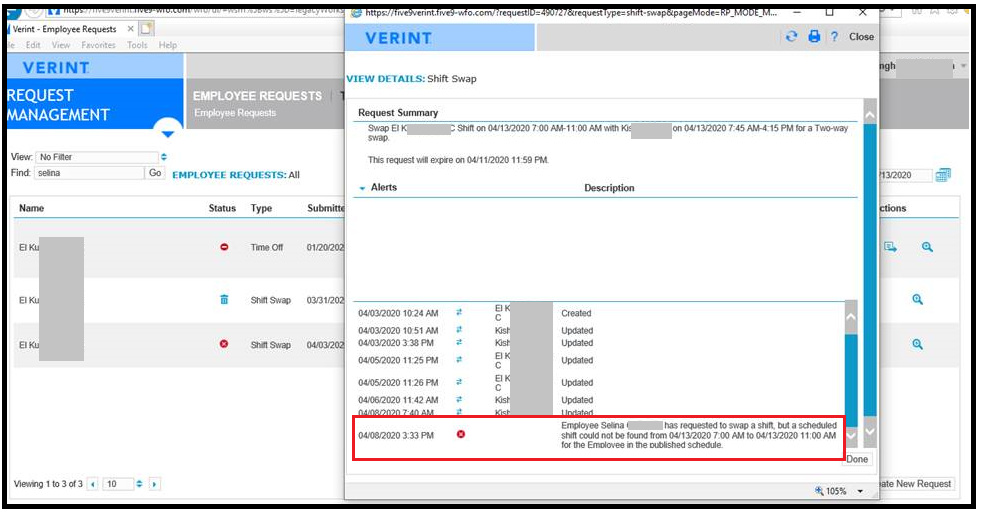Adjust the rows-per-page stepper showing 10
The image size is (983, 511).
139,484
